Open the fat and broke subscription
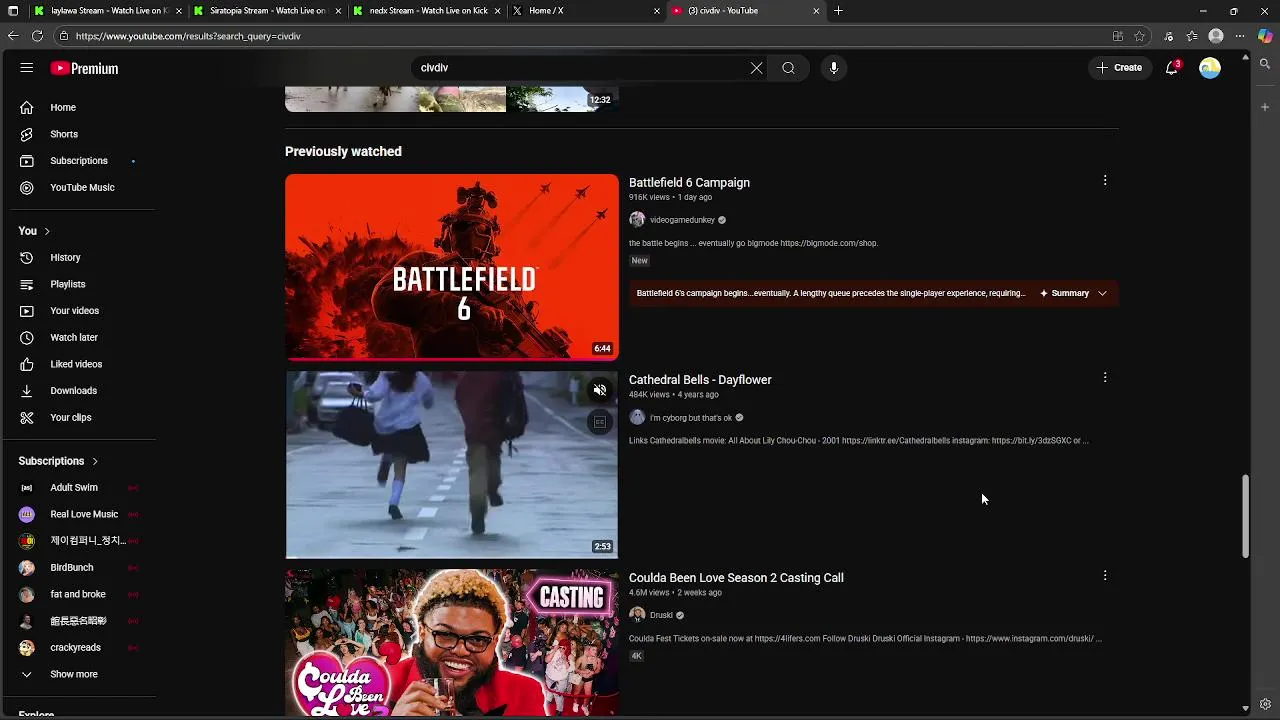The image size is (1280, 720). point(80,594)
